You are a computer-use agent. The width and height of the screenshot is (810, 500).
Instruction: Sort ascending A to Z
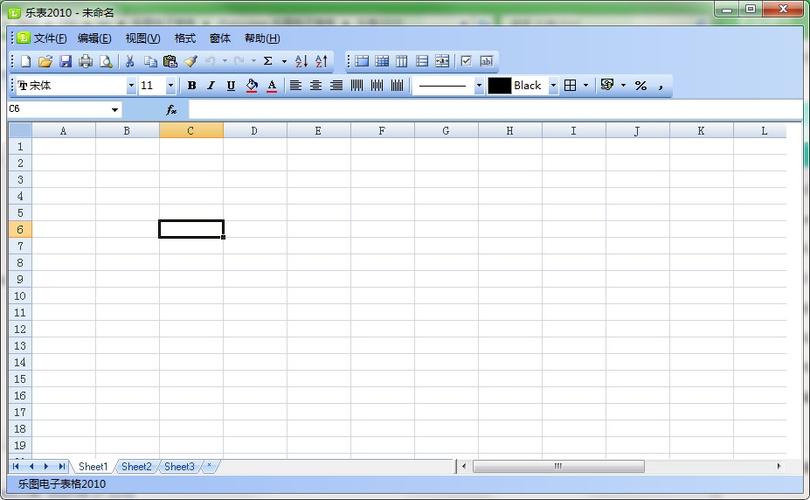[x=301, y=61]
